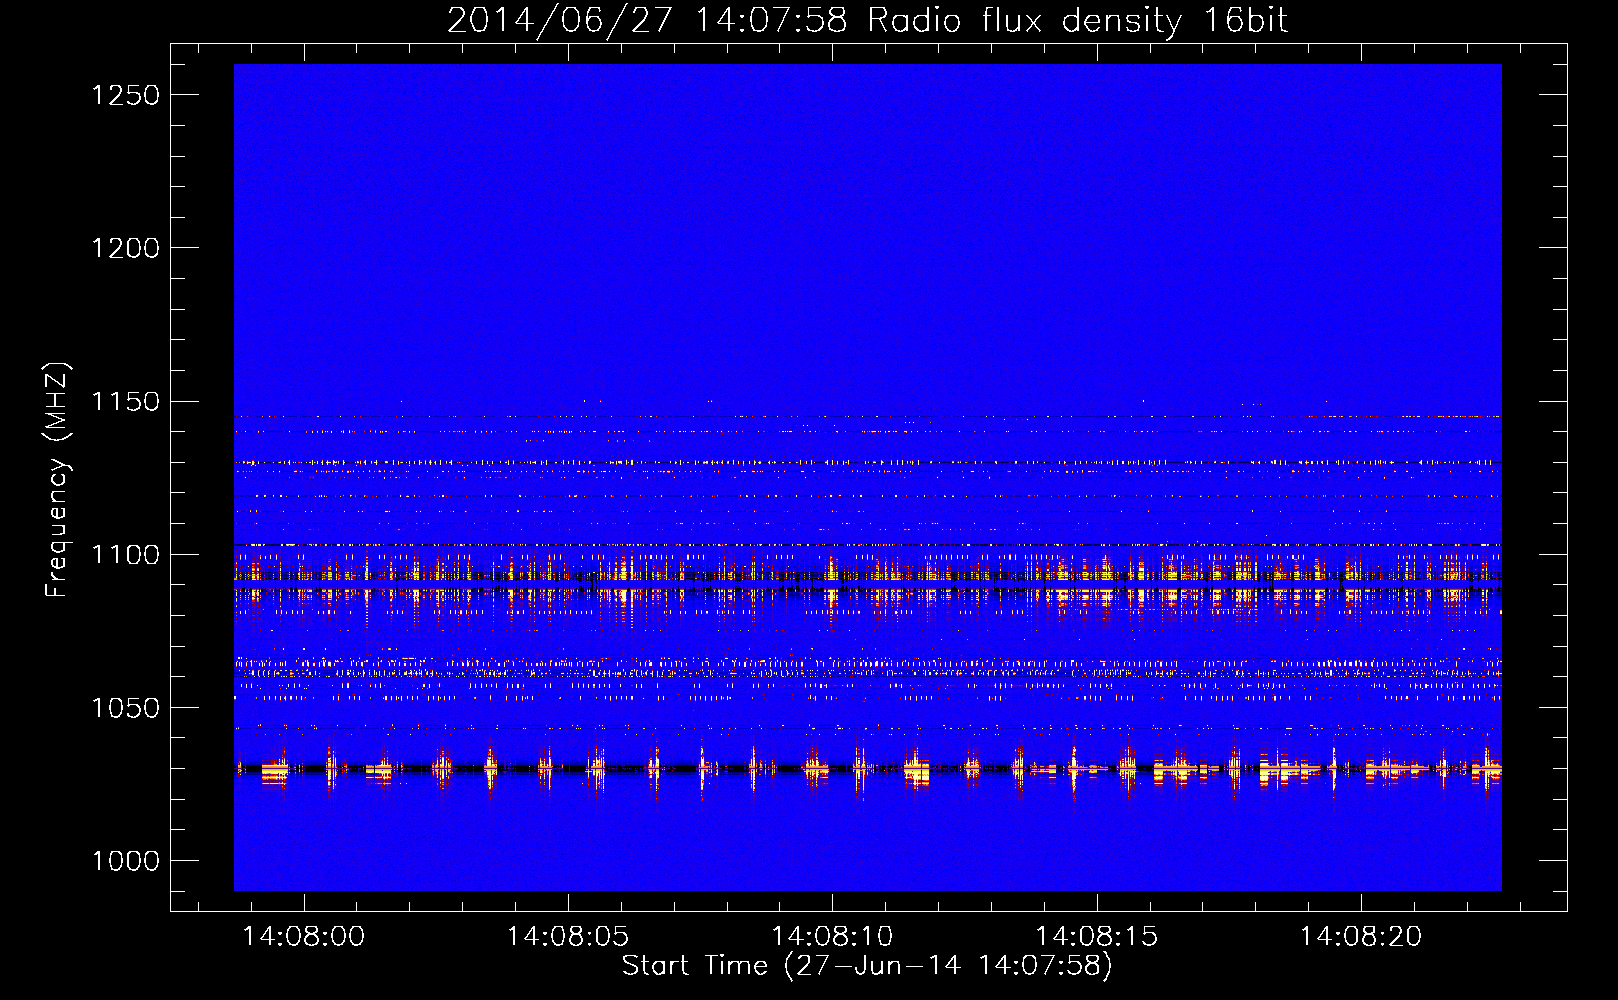Click the 14:08:20 time tick label
The height and width of the screenshot is (1000, 1618).
[1360, 936]
